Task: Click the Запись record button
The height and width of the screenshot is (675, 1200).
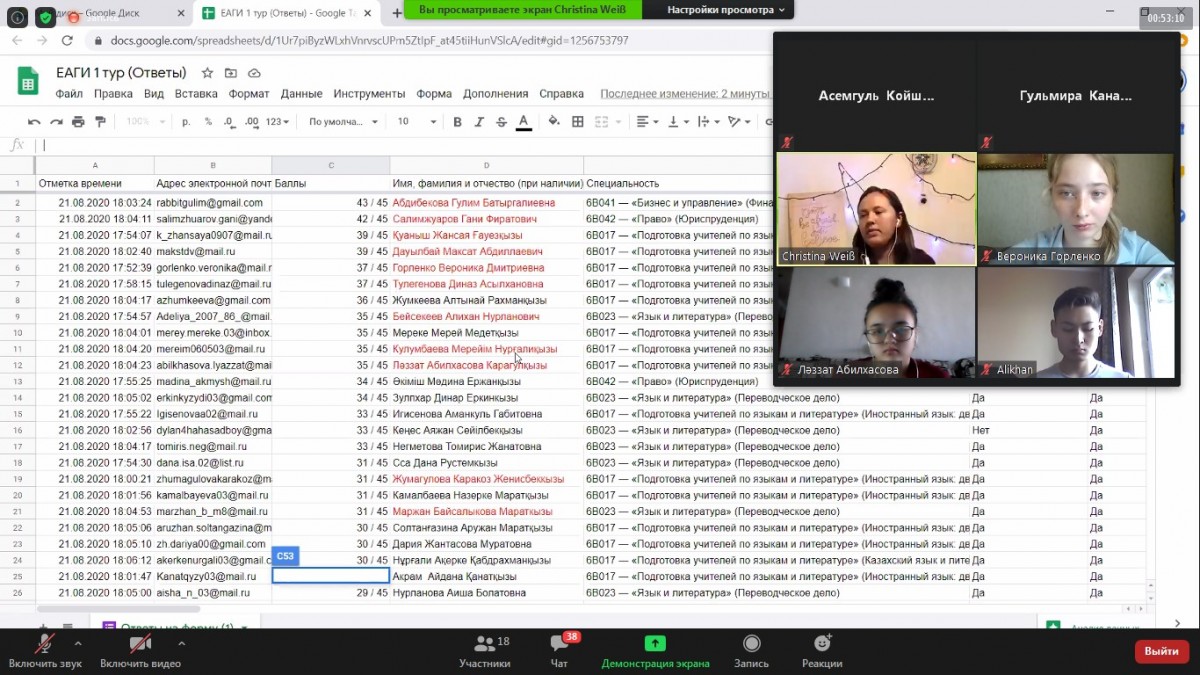Action: click(751, 651)
